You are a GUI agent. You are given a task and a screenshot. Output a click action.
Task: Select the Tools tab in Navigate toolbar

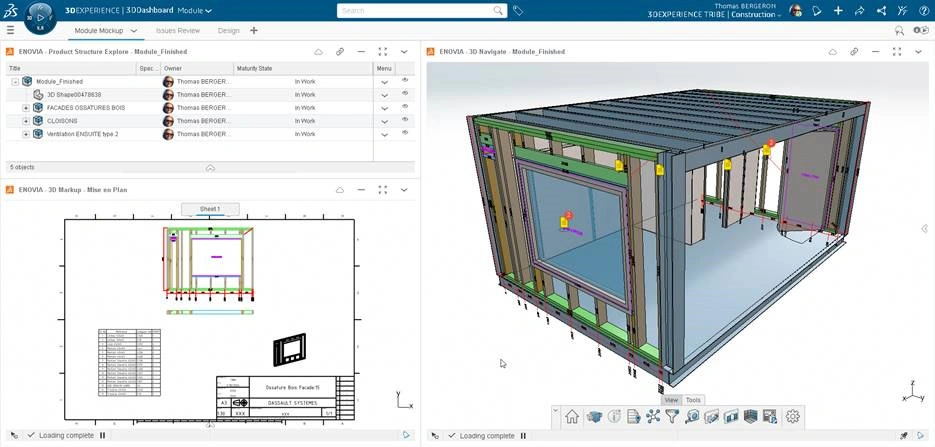coord(693,400)
